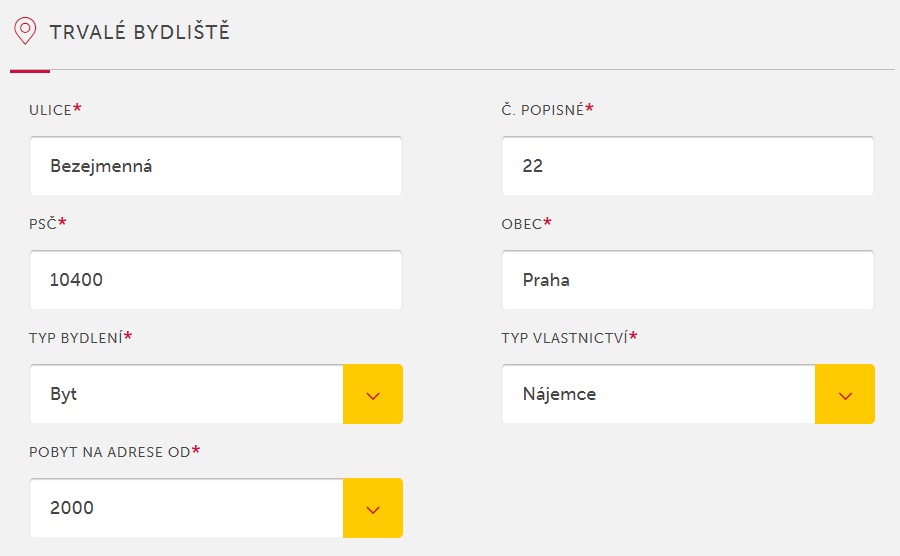Click the yellow chevron of Typ bydlení
Screen dimensions: 900x556
click(373, 394)
